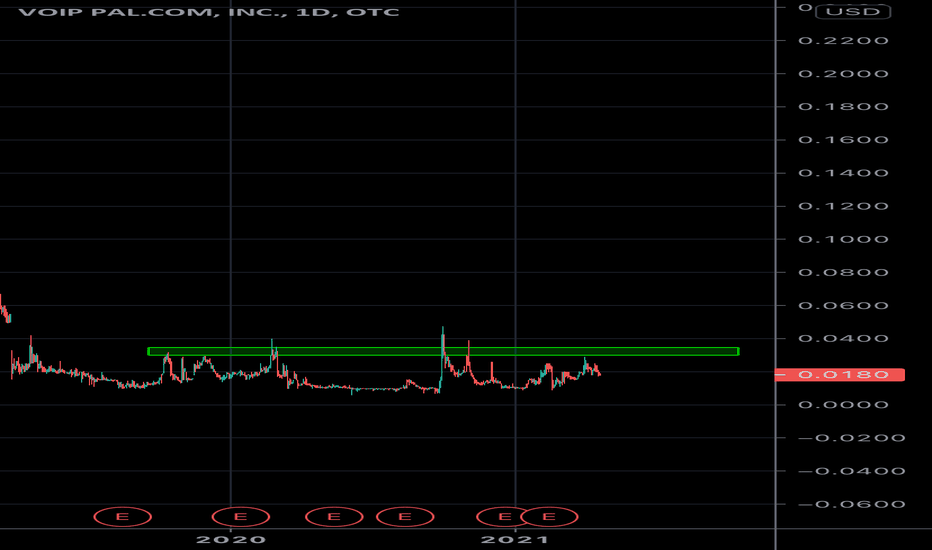Click the earliest (leftmost) earnings E marker
Image resolution: width=932 pixels, height=550 pixels.
coord(122,517)
